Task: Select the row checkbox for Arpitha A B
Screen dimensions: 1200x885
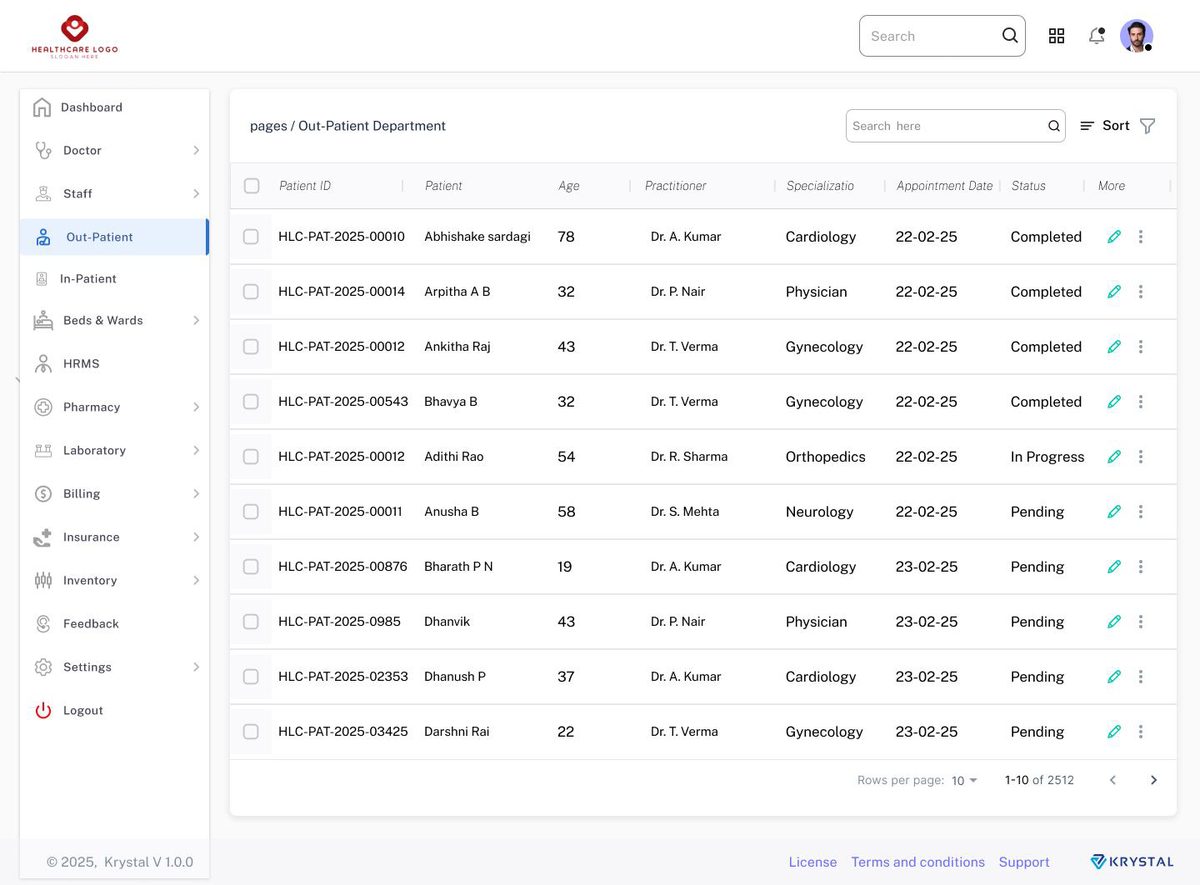Action: coord(251,292)
